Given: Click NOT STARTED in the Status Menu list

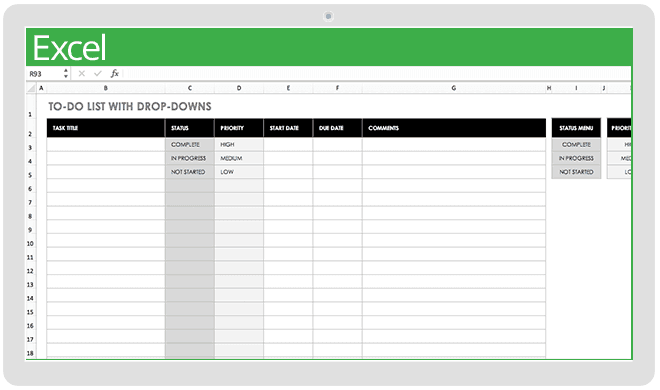Looking at the screenshot, I should tap(576, 172).
